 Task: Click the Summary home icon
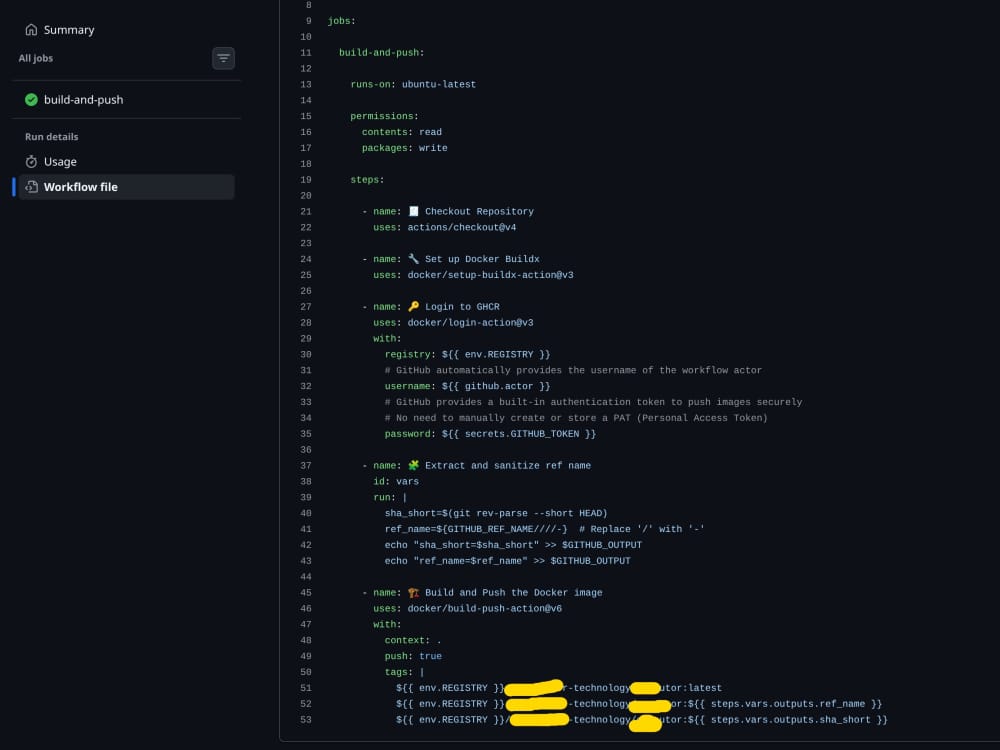tap(31, 30)
